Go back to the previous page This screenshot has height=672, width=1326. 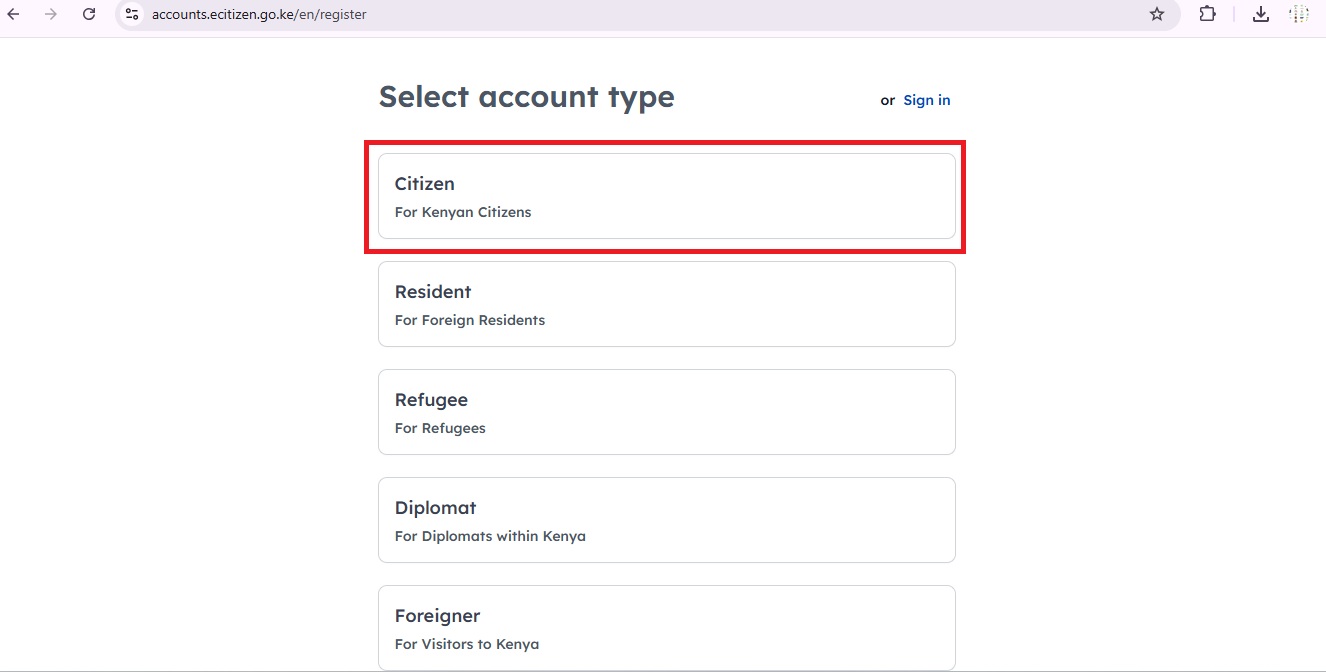tap(14, 14)
